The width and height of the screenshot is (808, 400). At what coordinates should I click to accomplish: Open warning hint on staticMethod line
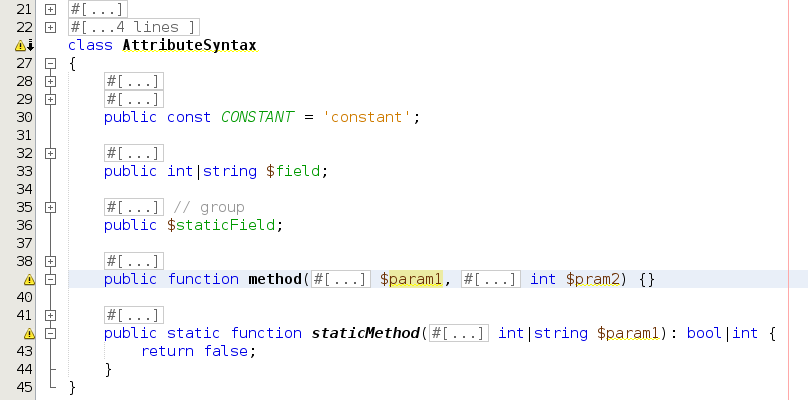pyautogui.click(x=29, y=334)
